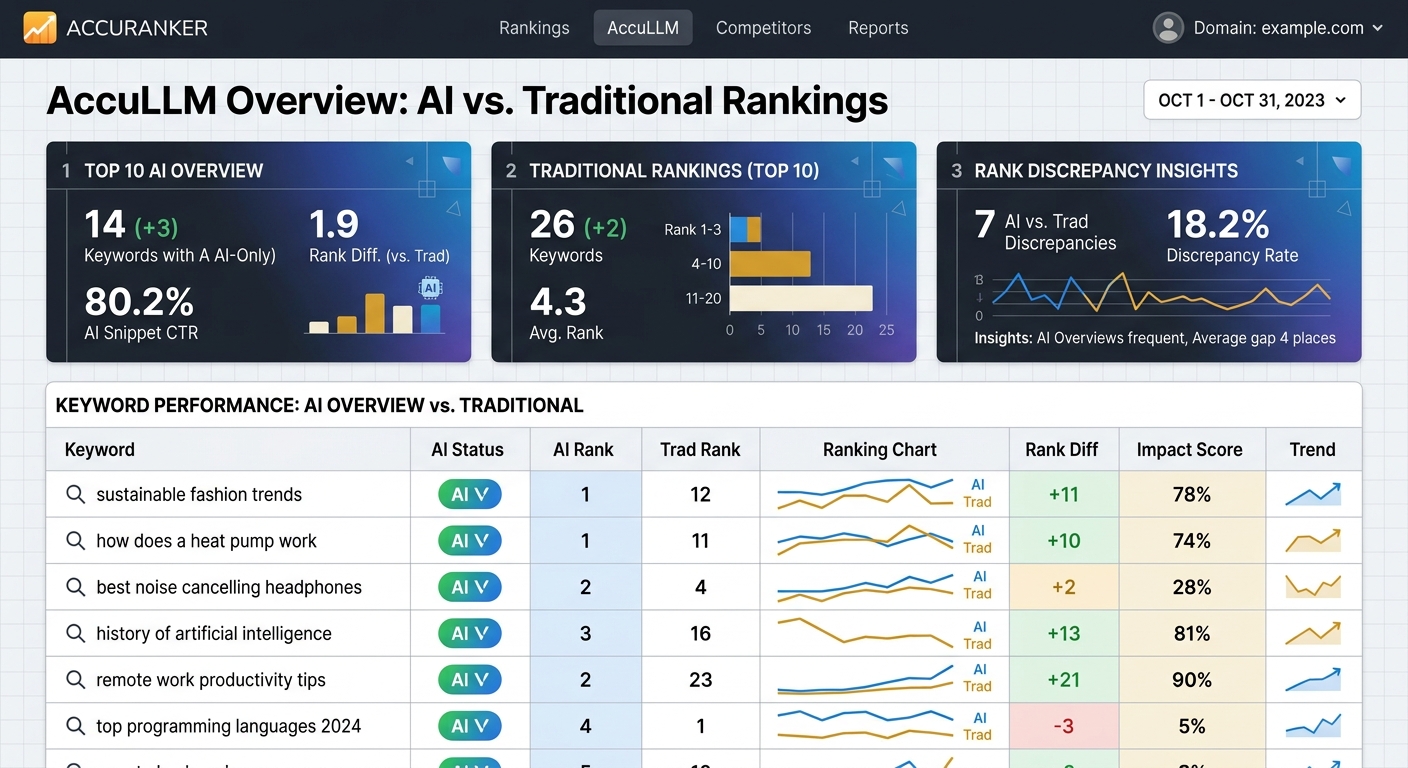Viewport: 1408px width, 768px height.
Task: Click the magnifier icon beside 'remote work productivity tips'
Action: [x=75, y=679]
